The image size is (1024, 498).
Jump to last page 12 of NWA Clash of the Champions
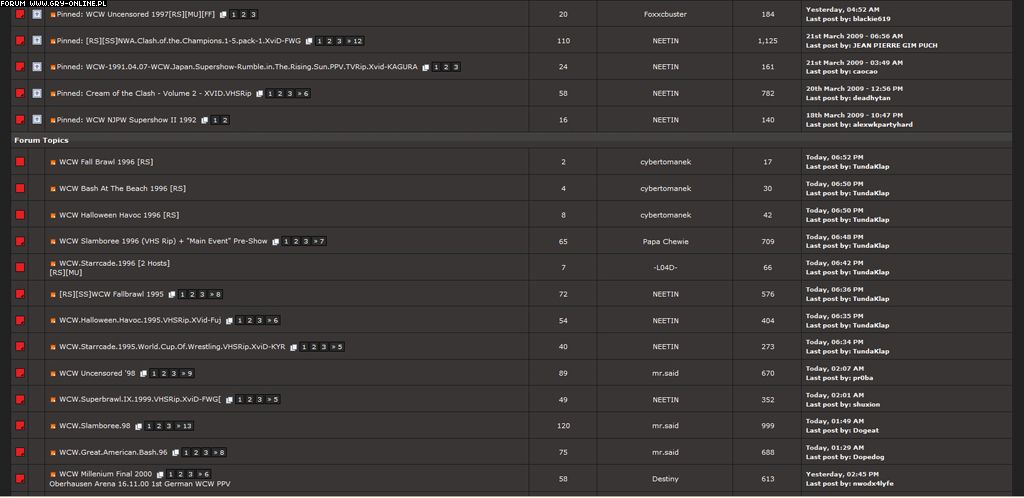click(355, 41)
